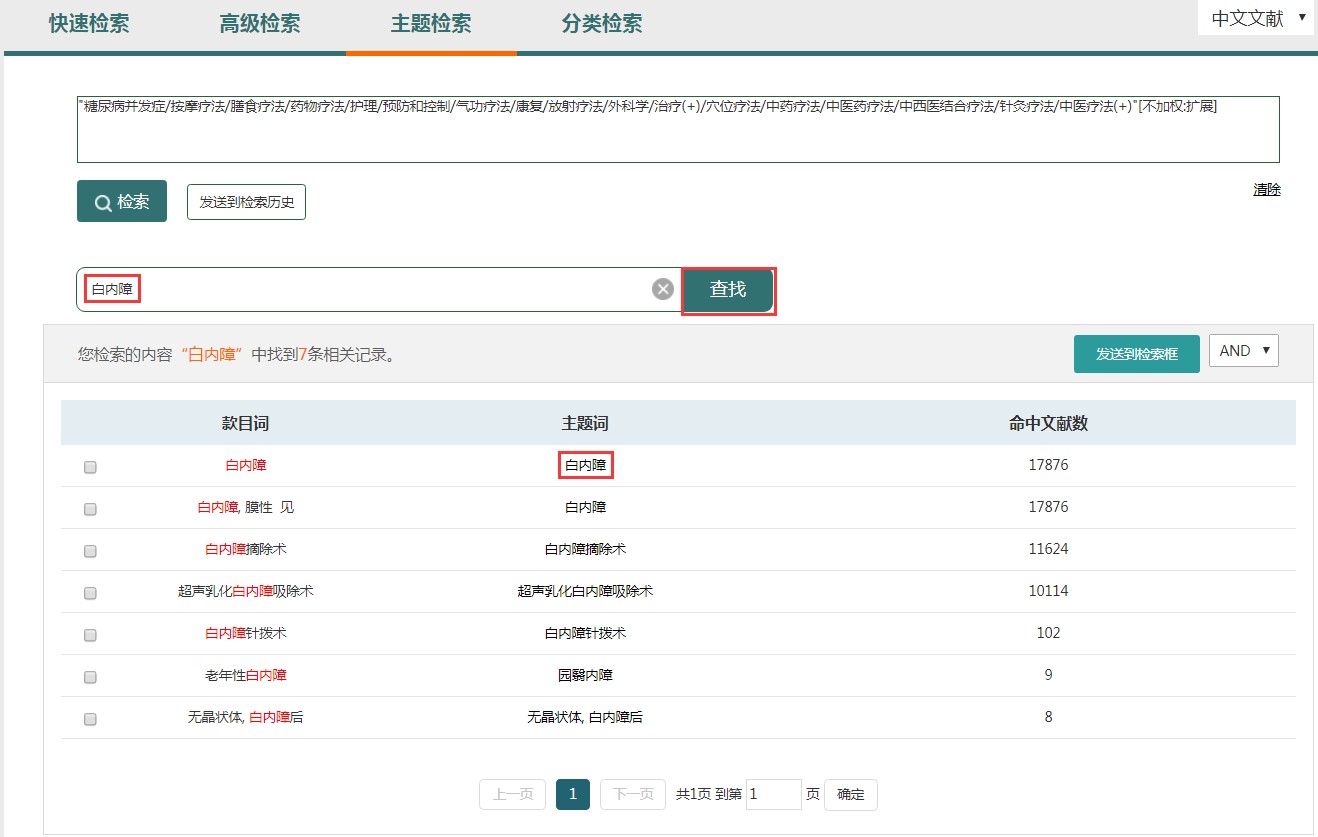Click the 发送到检索框 button
The height and width of the screenshot is (837, 1318).
(1136, 354)
